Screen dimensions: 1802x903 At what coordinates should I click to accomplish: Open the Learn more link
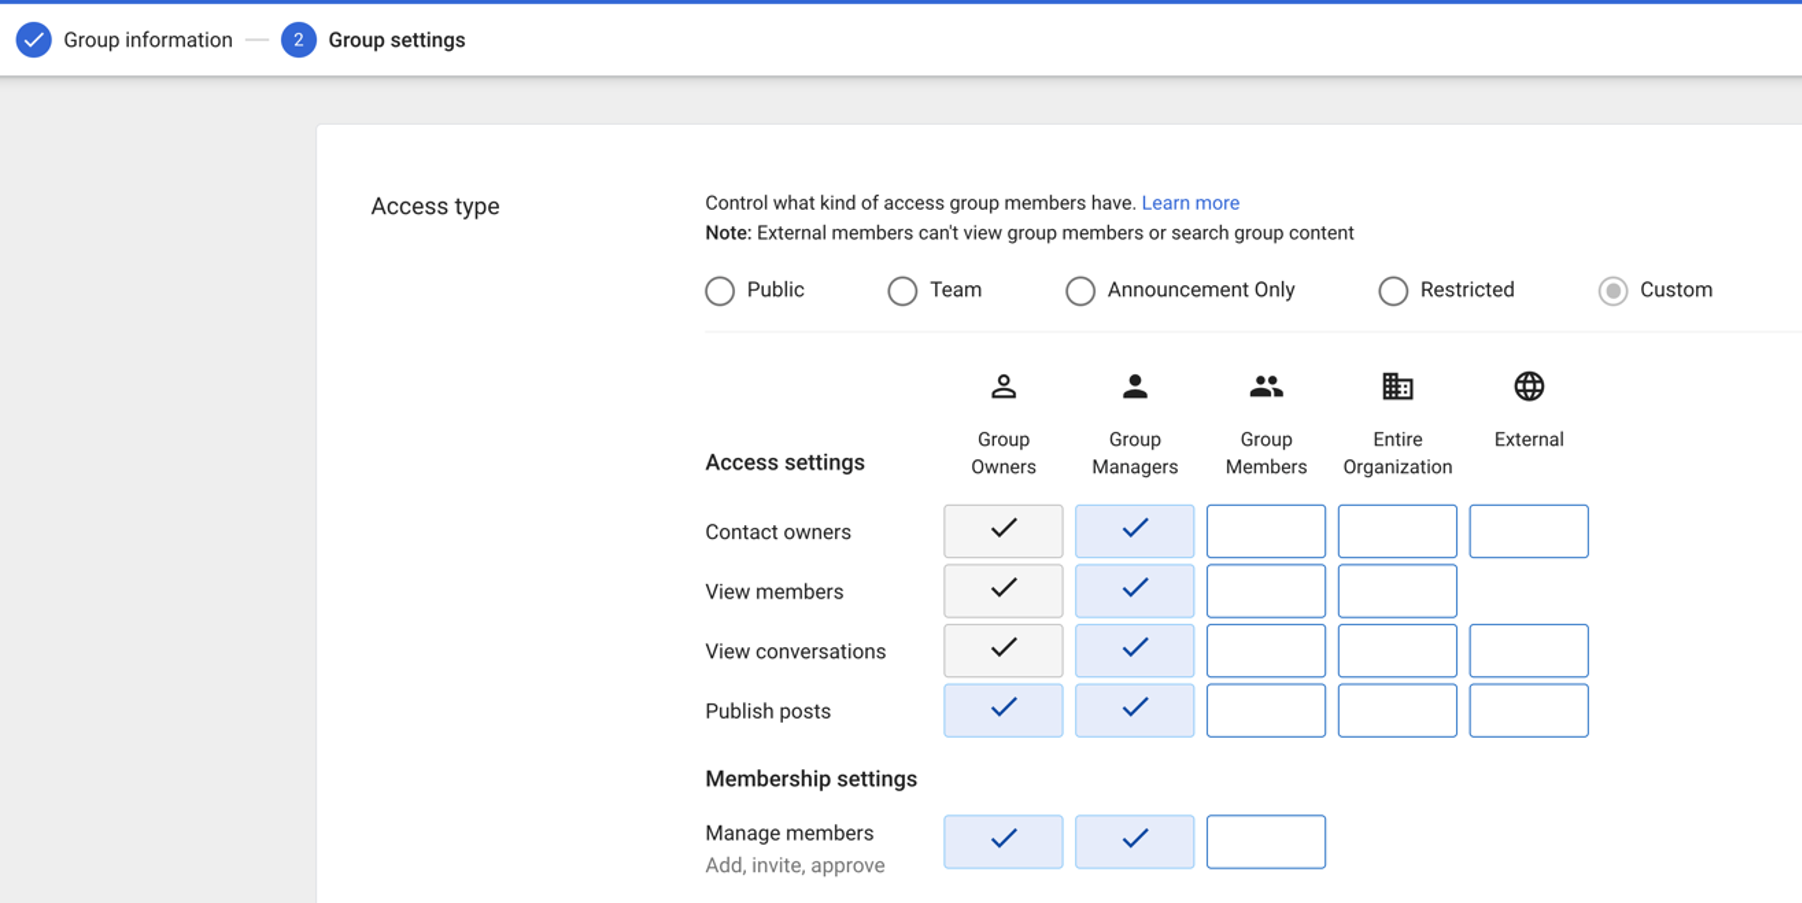coord(1190,203)
